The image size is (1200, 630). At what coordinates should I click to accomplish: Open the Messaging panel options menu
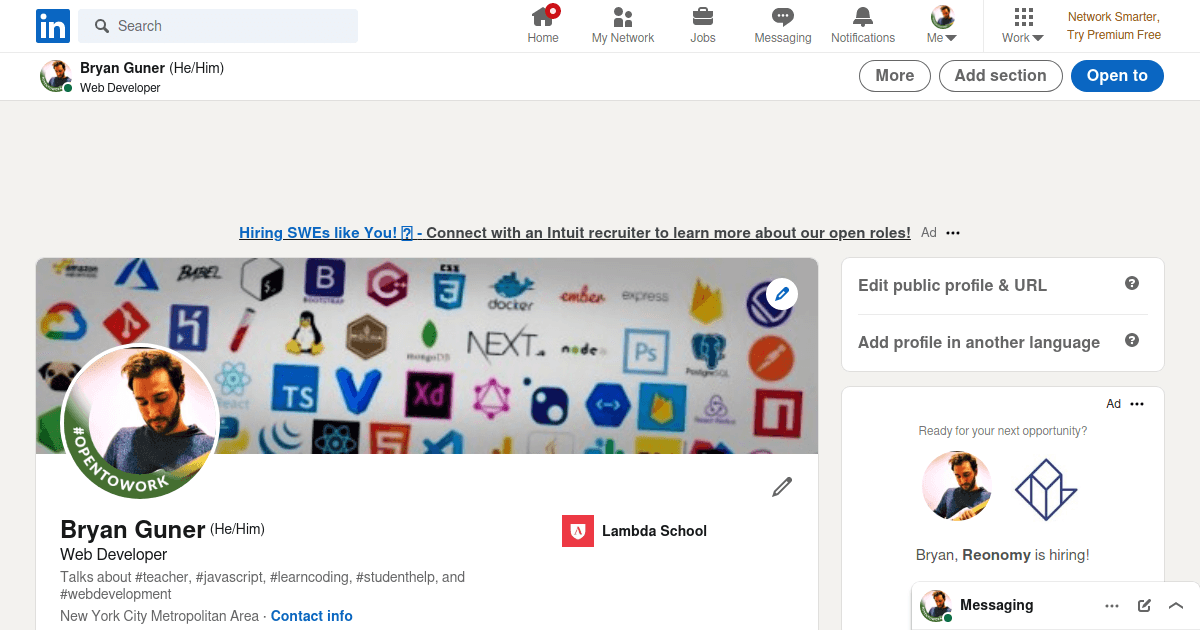(1111, 605)
